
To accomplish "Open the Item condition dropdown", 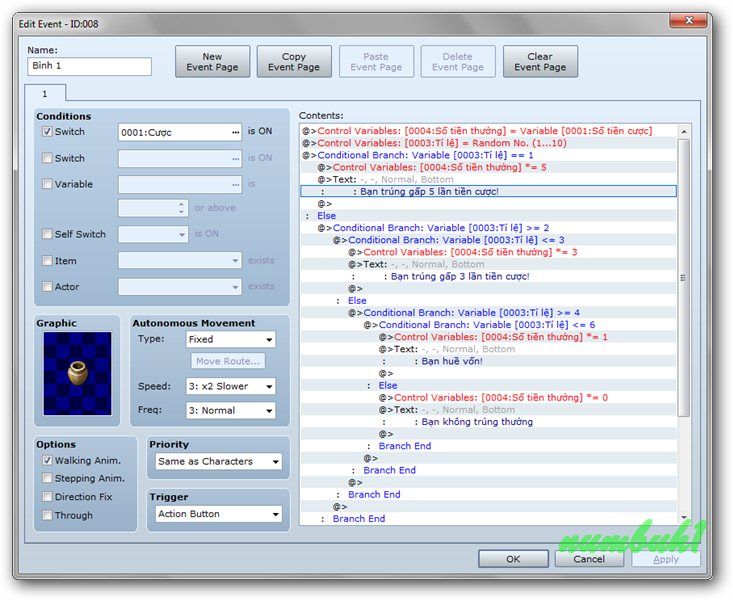I will point(180,260).
